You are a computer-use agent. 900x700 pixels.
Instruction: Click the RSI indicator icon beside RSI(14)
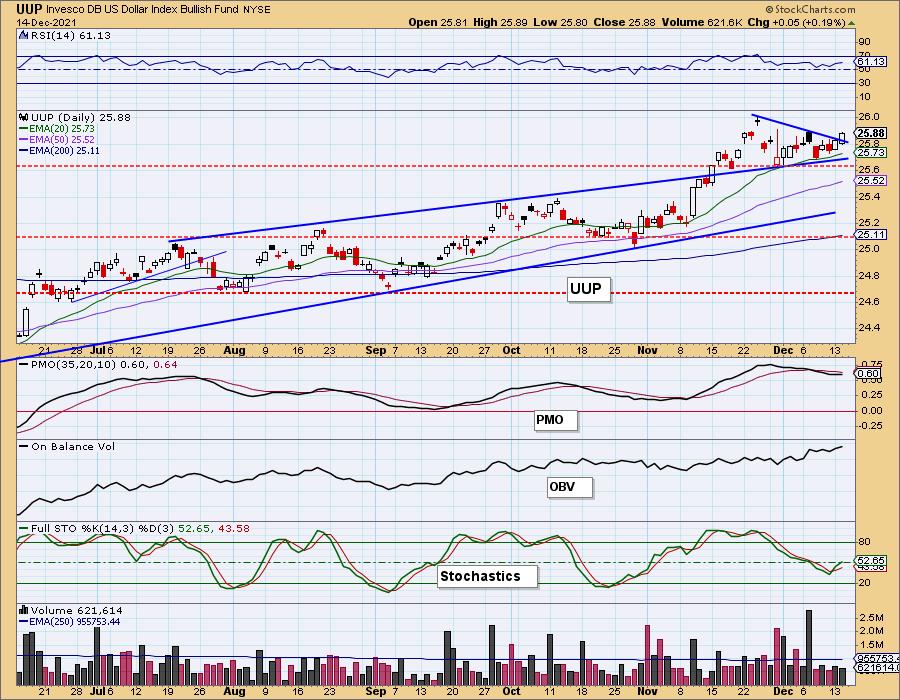(x=24, y=35)
